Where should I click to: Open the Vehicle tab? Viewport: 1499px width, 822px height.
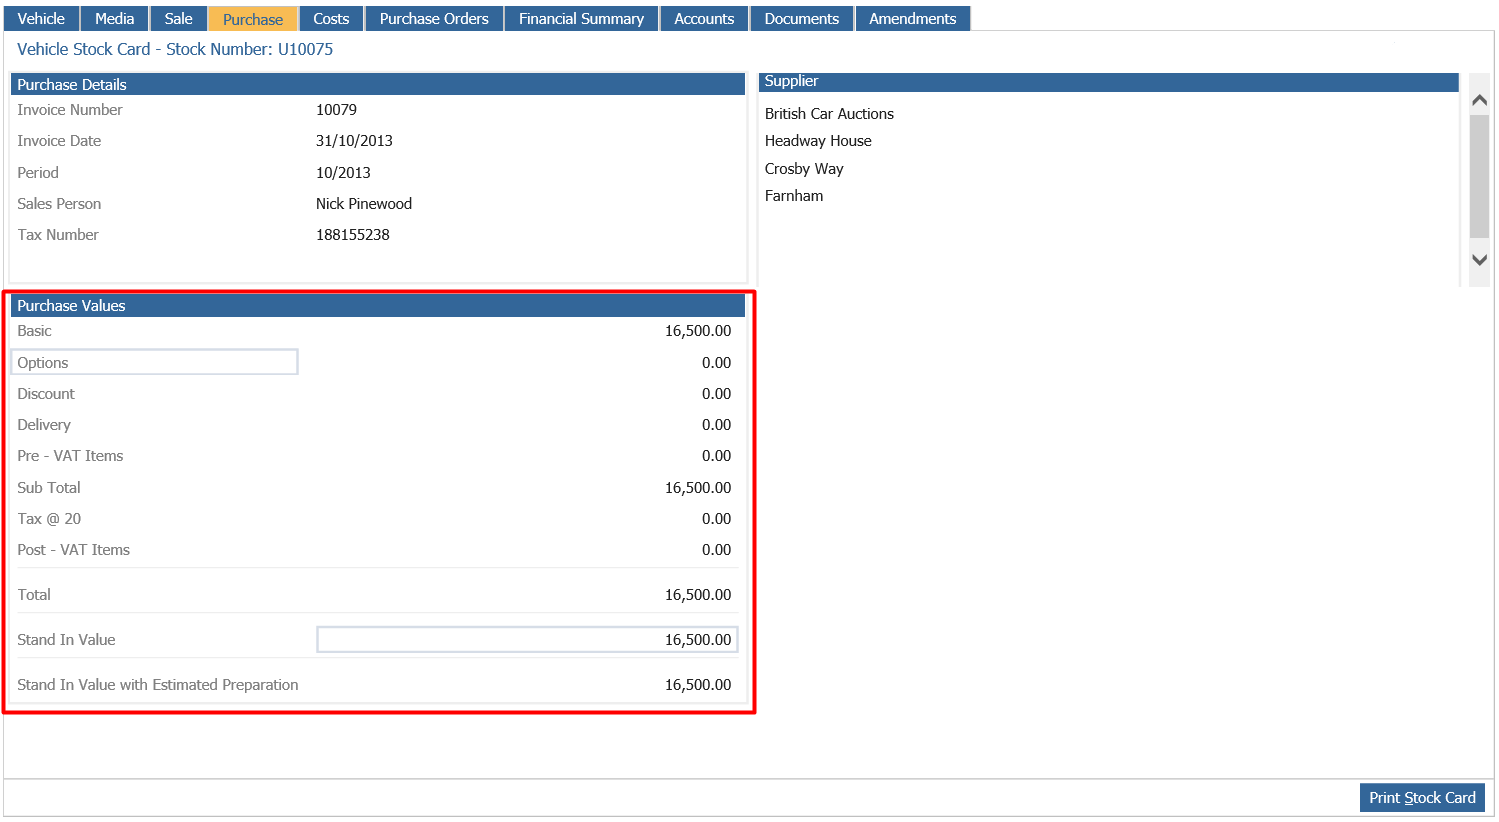tap(41, 19)
